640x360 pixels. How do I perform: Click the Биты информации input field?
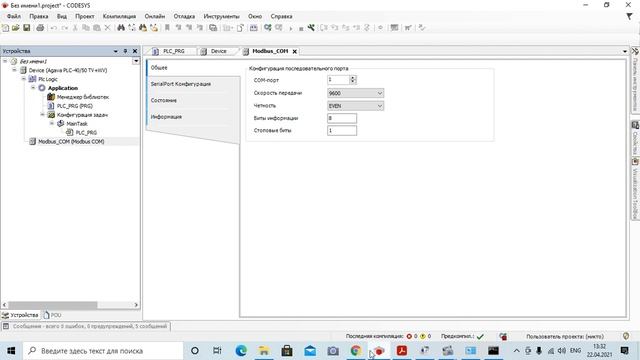click(x=342, y=118)
